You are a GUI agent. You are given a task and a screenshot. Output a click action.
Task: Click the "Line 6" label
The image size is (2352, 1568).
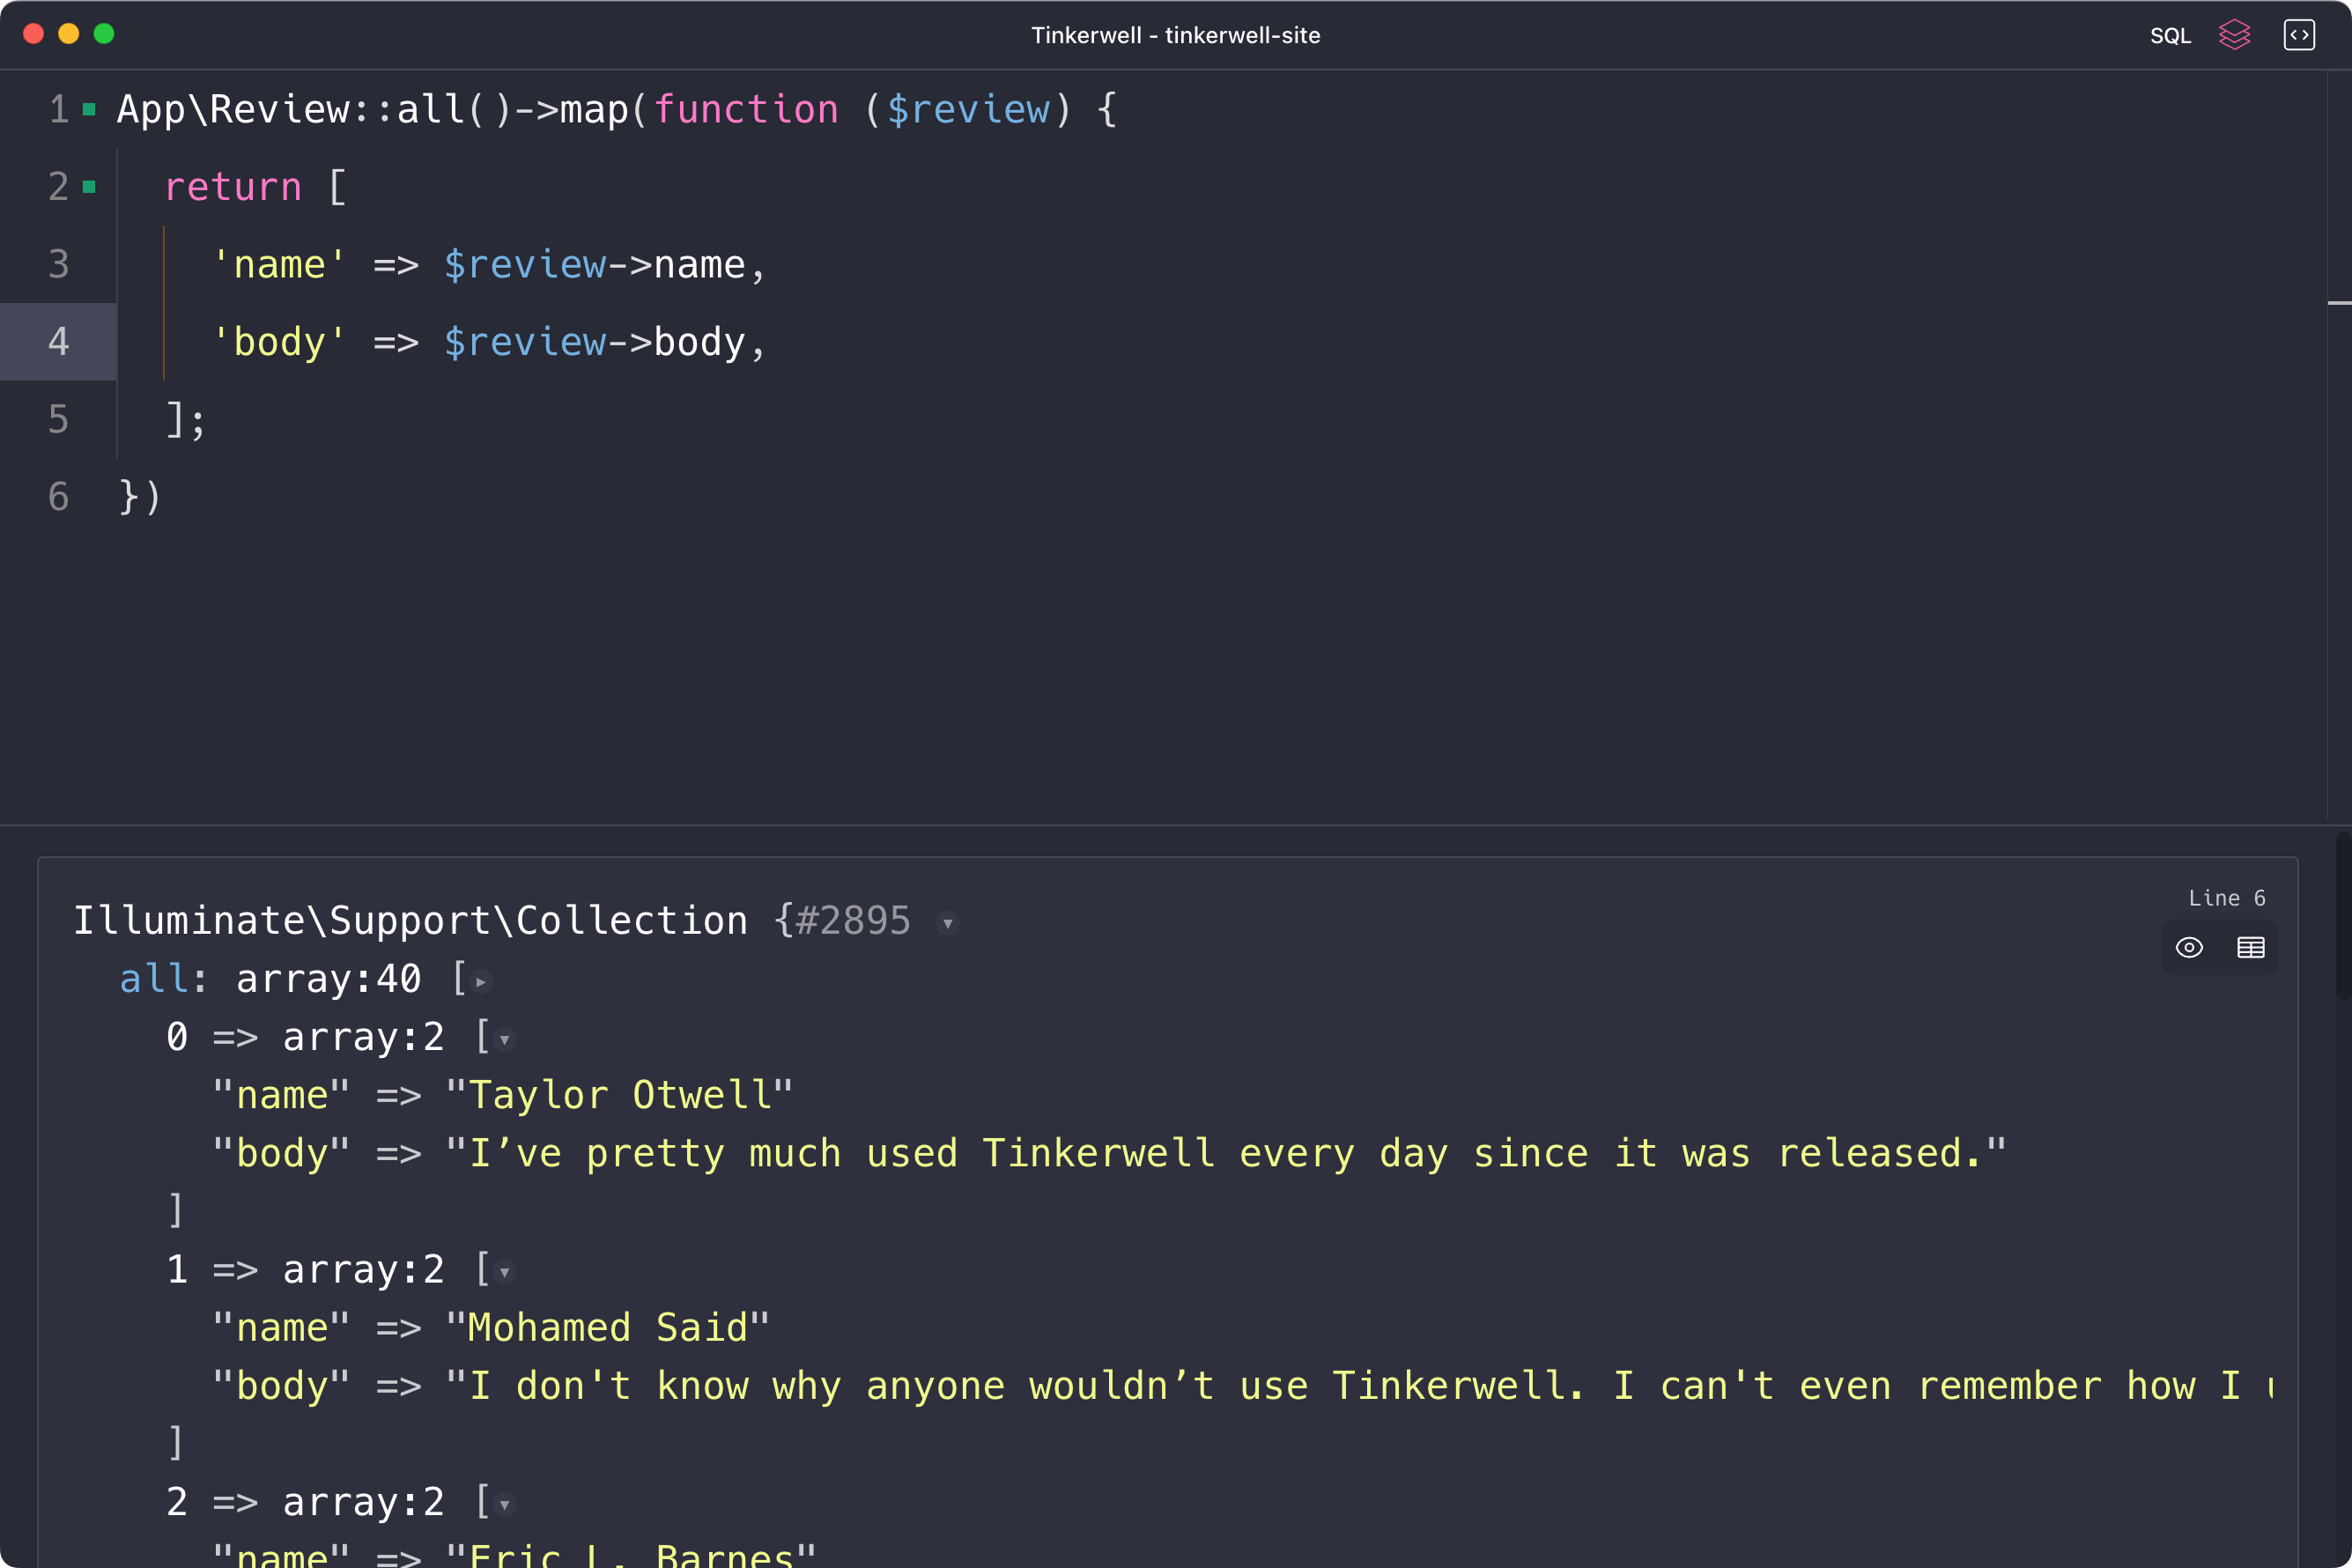2226,898
